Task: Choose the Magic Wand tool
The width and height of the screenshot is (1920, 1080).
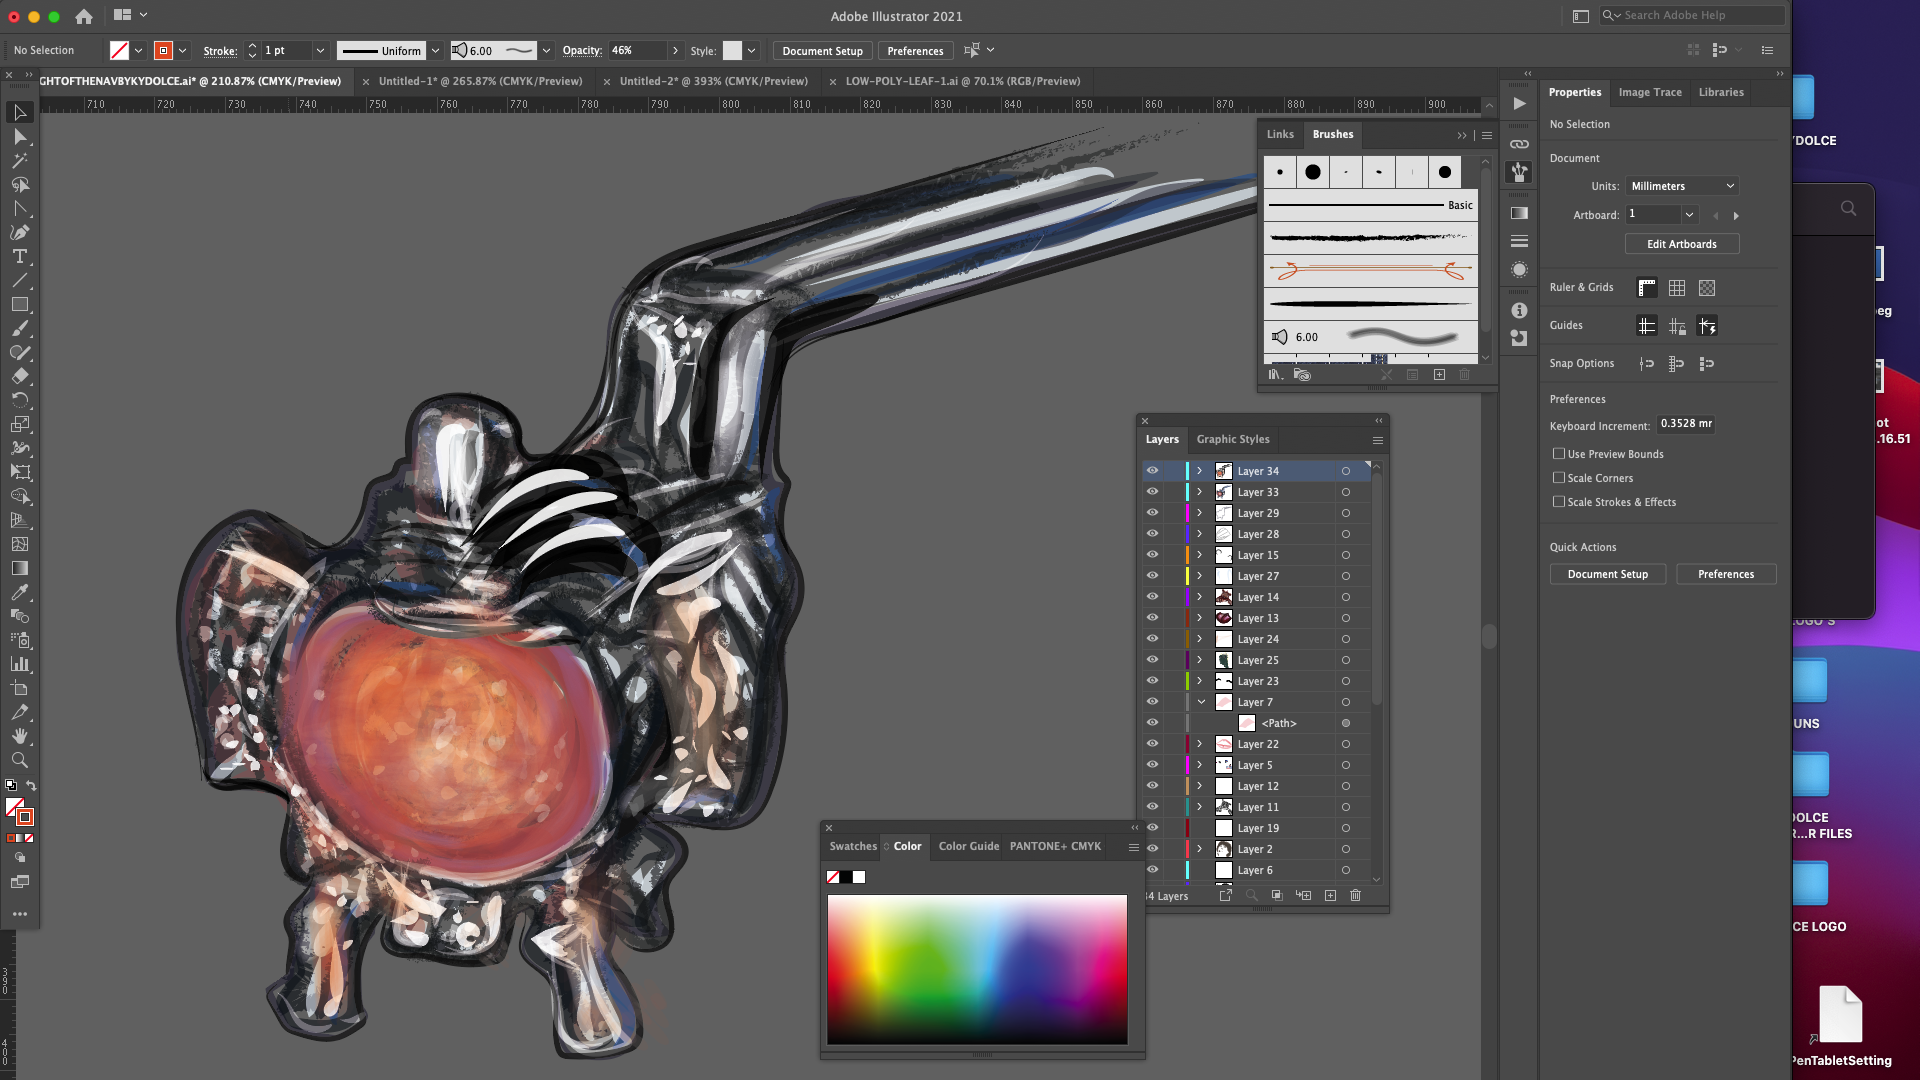Action: (19, 160)
